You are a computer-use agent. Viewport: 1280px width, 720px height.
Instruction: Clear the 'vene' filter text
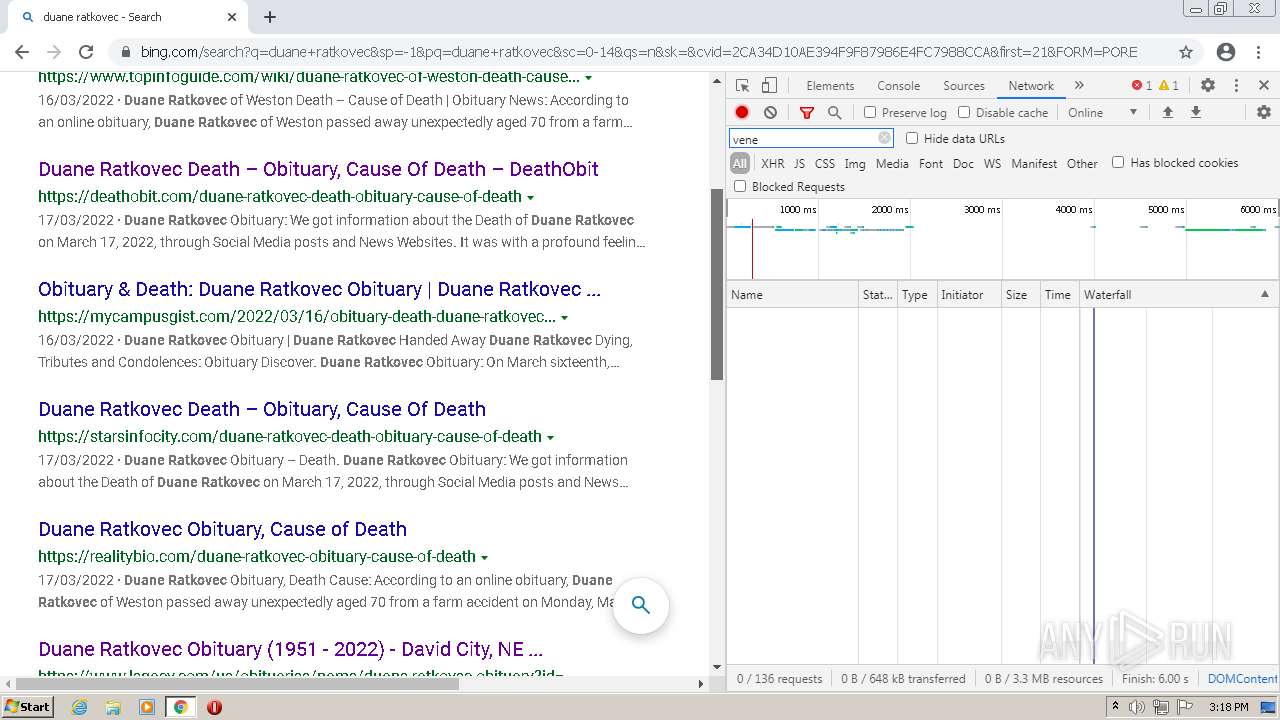point(884,138)
